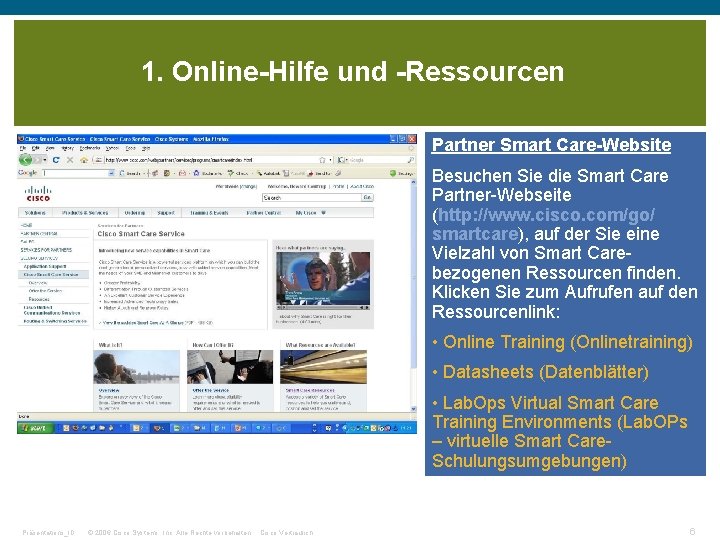Click the partner video thumbnail
This screenshot has height=540, width=720.
[323, 277]
